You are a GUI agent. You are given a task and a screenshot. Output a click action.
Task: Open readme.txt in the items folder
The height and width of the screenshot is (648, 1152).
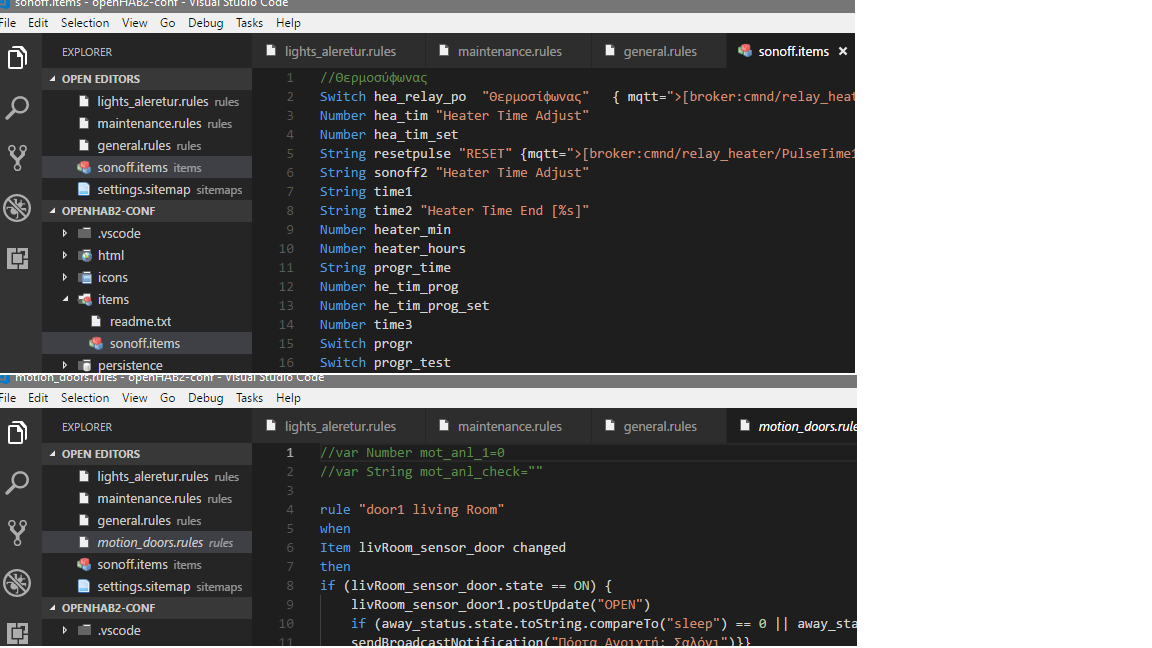[x=140, y=321]
